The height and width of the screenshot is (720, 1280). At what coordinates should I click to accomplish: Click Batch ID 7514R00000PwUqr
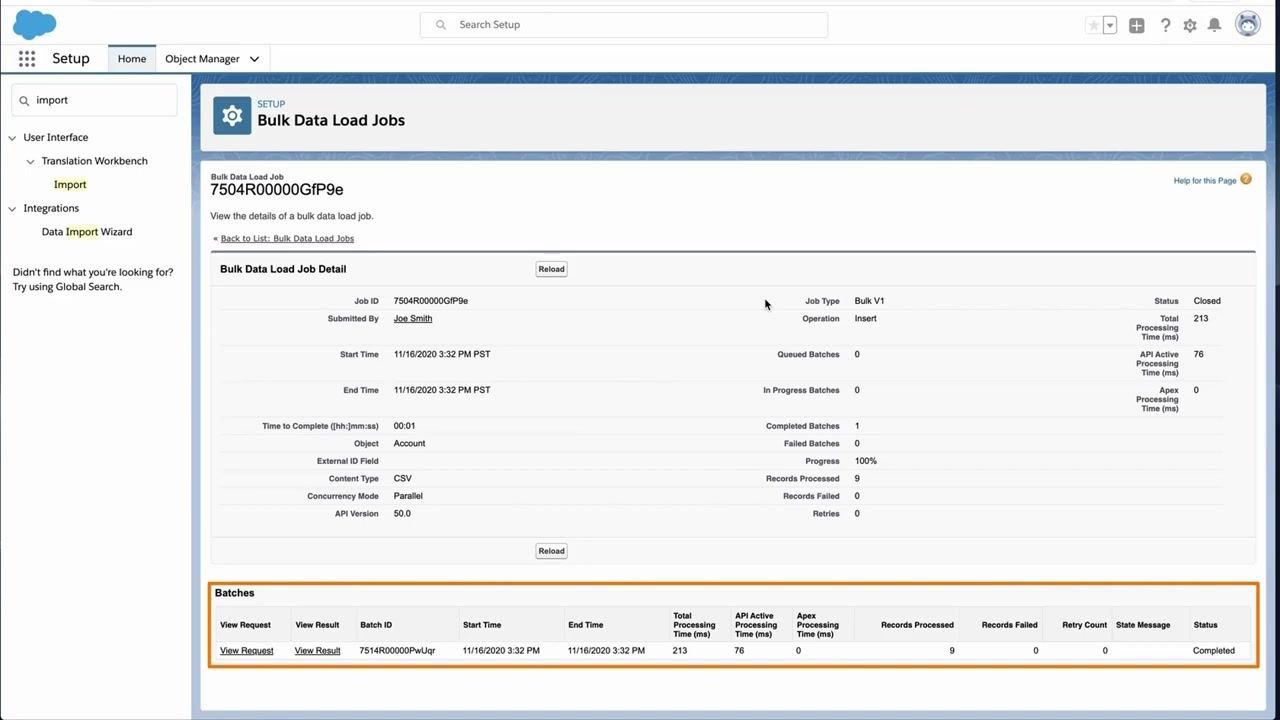pos(397,651)
